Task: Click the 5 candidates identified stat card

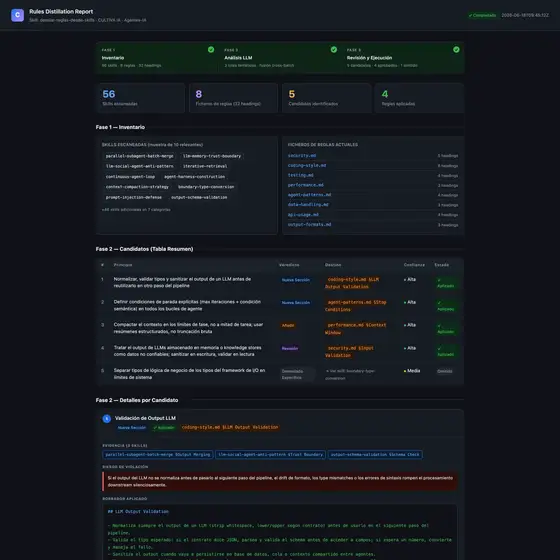Action: click(326, 98)
